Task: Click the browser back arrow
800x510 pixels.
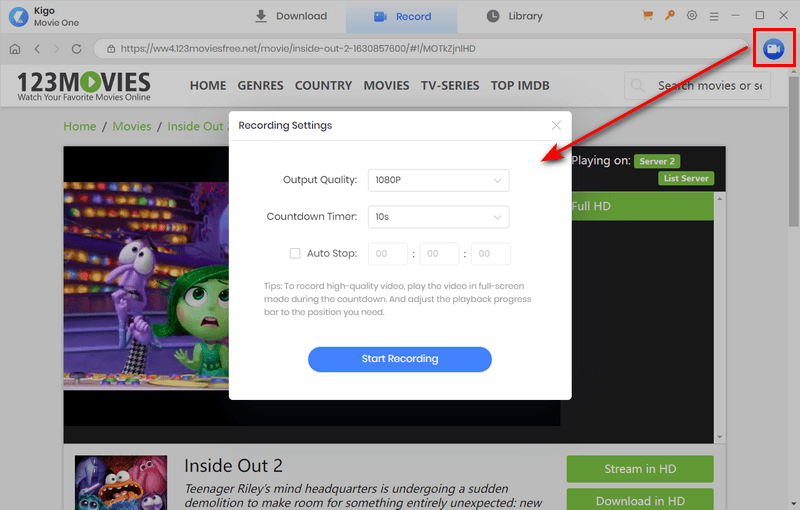Action: click(37, 49)
